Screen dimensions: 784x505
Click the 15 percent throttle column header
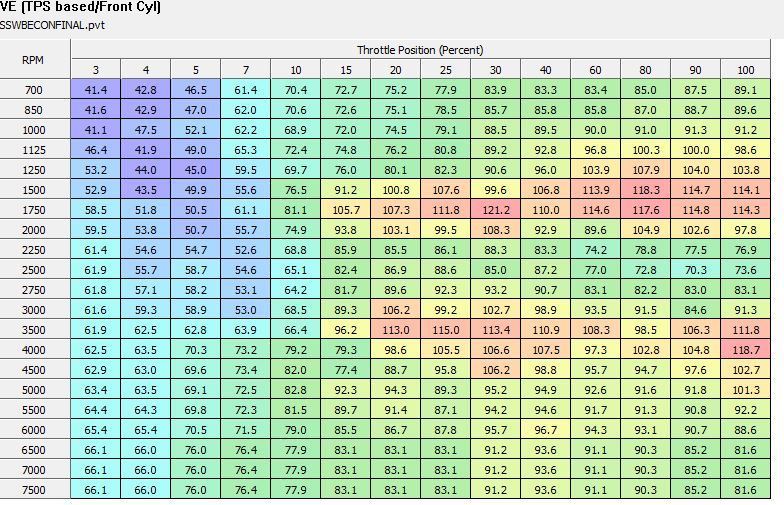click(345, 69)
